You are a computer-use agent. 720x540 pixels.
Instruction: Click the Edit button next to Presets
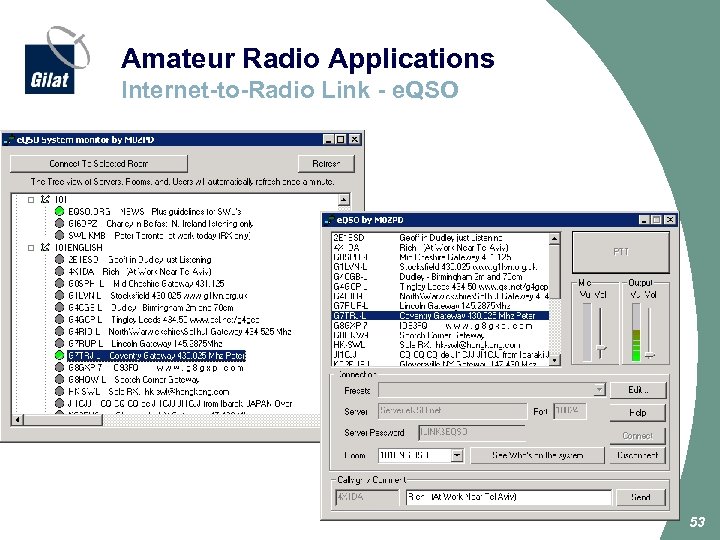coord(637,390)
